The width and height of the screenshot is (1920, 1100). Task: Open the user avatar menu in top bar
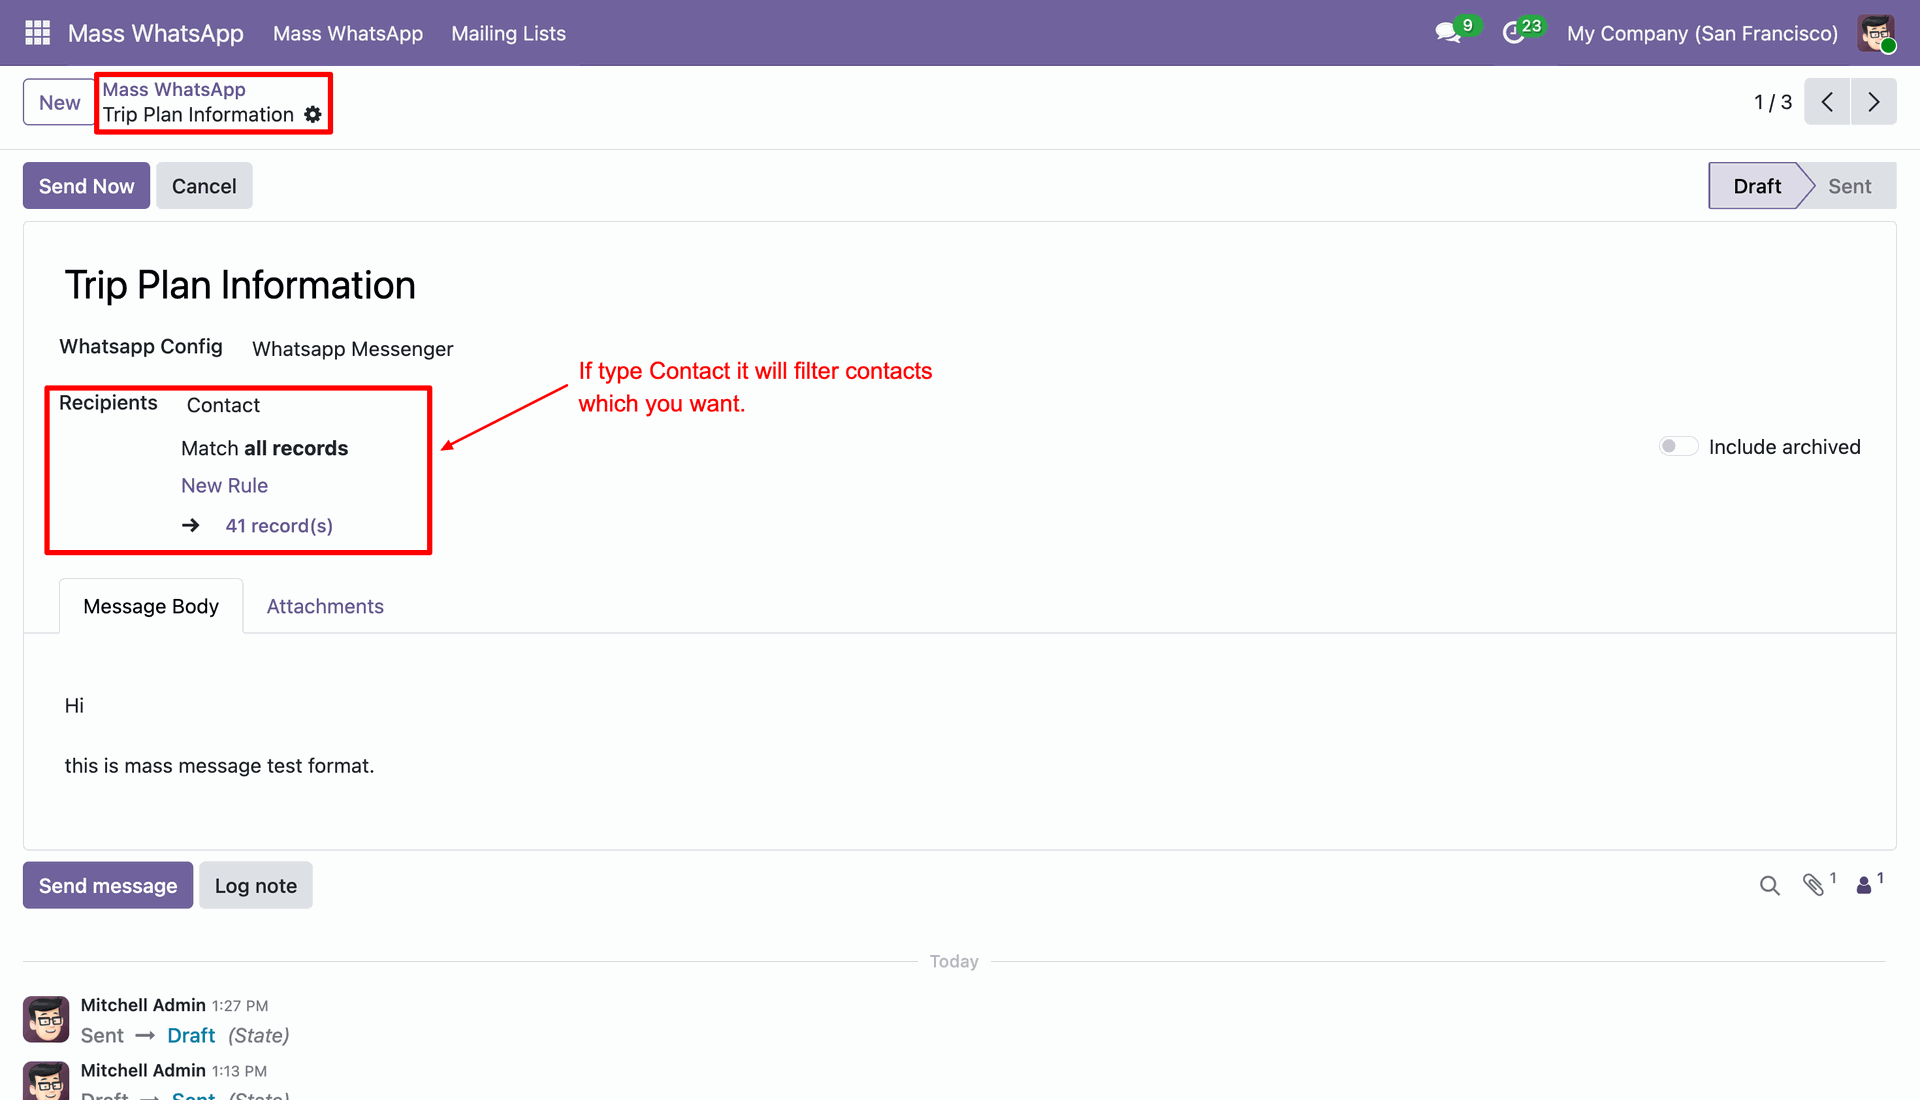tap(1876, 33)
